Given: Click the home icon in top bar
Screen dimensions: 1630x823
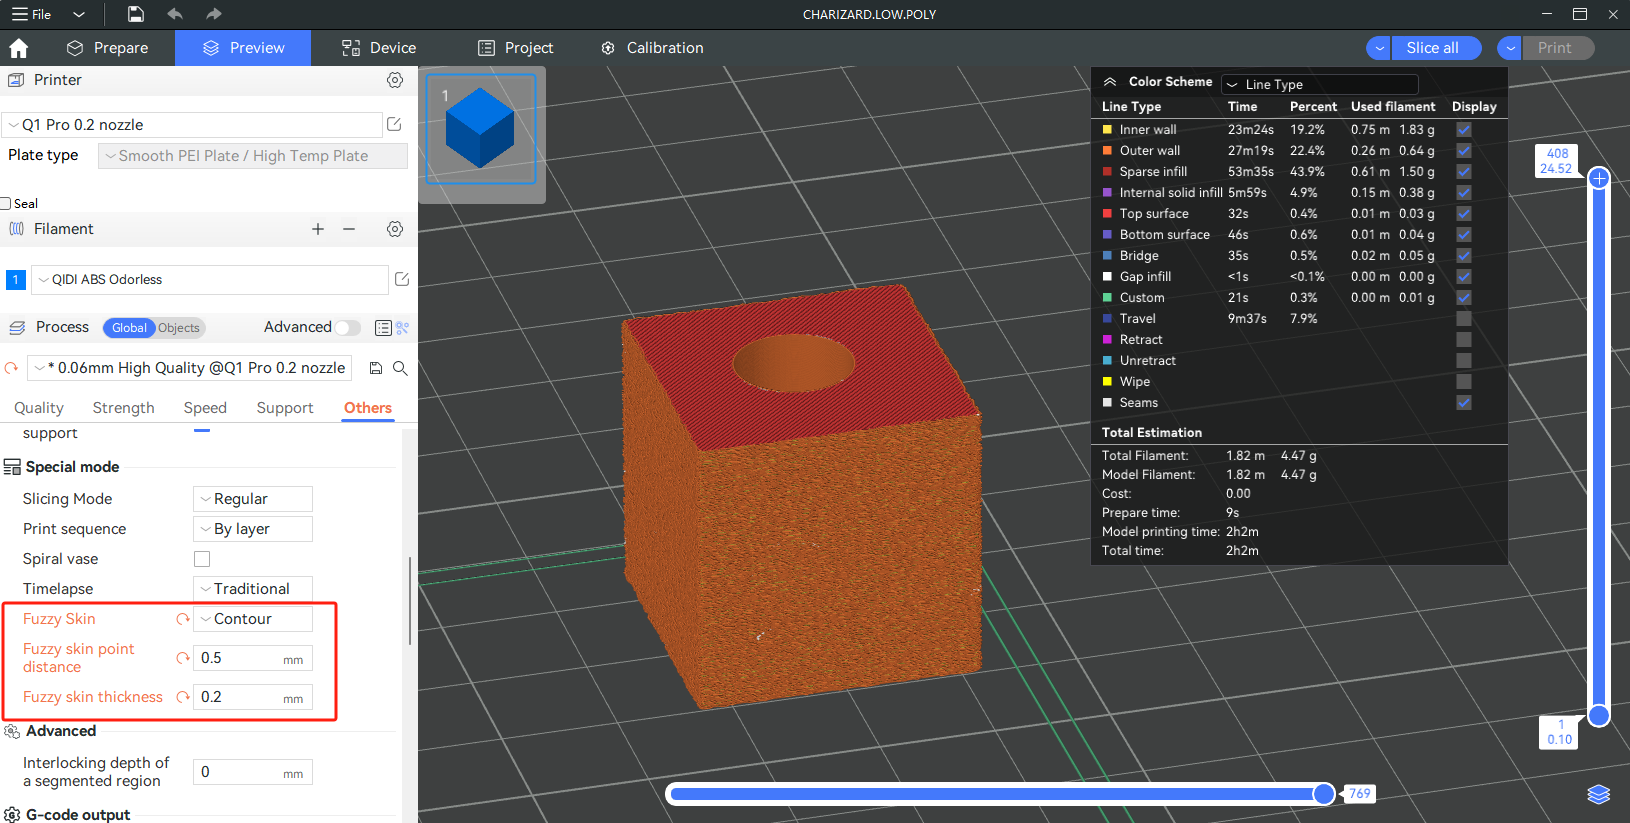Looking at the screenshot, I should pyautogui.click(x=18, y=48).
